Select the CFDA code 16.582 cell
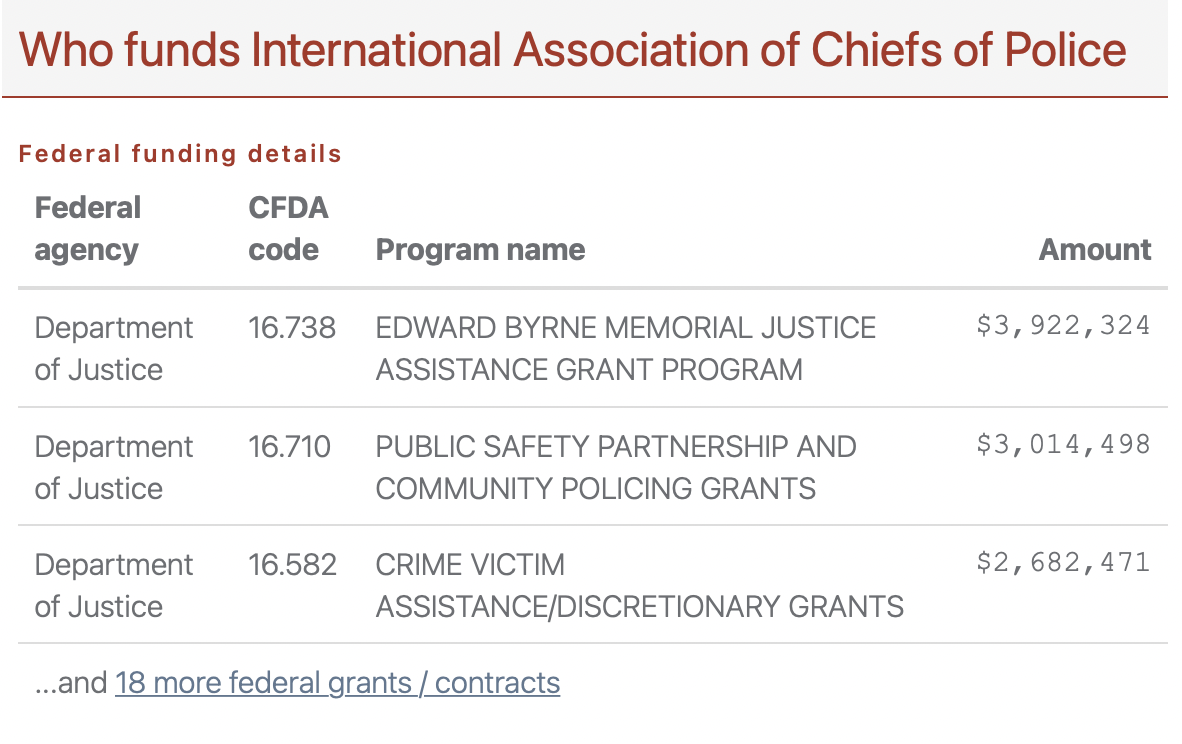 (x=292, y=565)
